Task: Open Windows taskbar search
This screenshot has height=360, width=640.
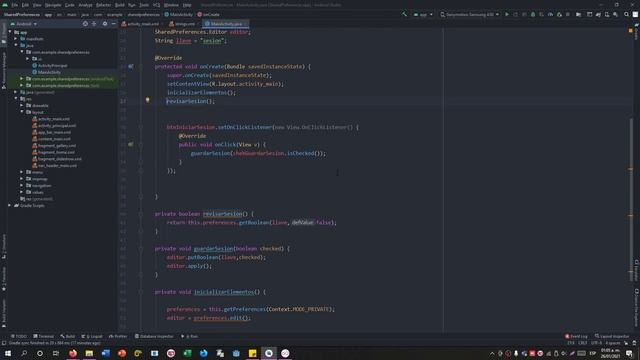Action: (x=24, y=353)
